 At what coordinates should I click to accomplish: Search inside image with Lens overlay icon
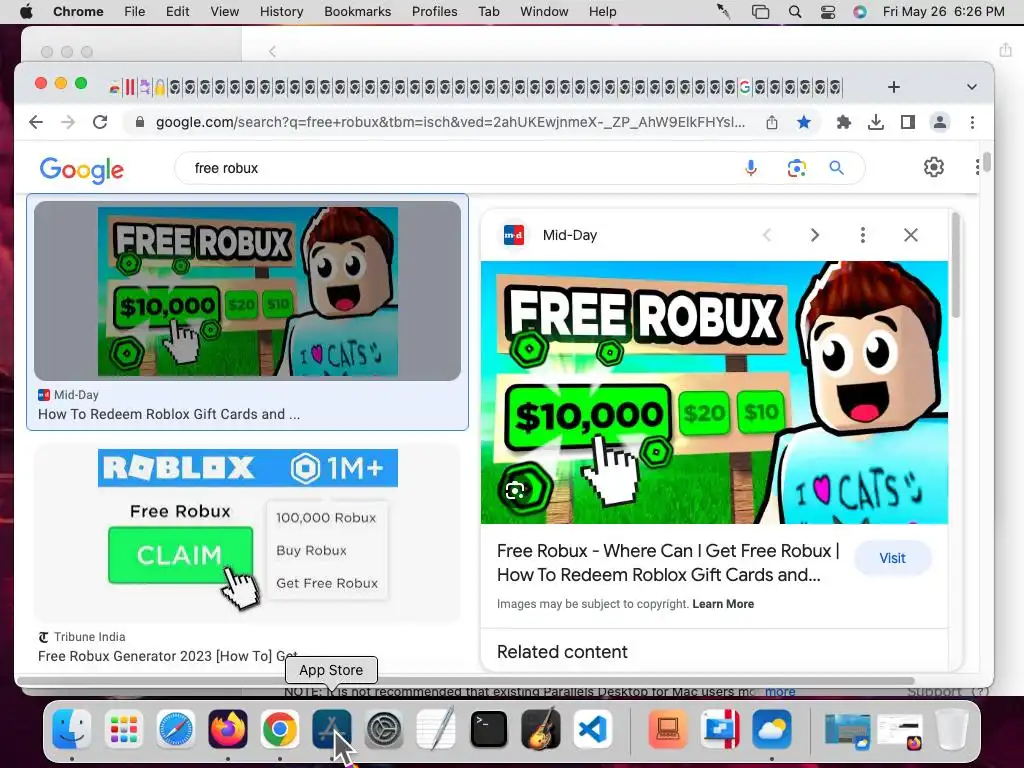515,490
